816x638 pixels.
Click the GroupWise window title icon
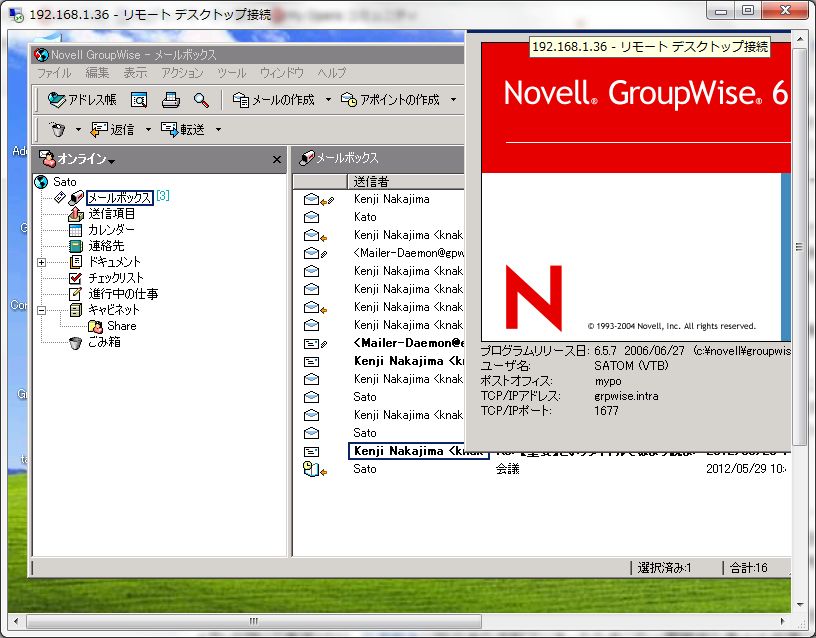pyautogui.click(x=41, y=55)
